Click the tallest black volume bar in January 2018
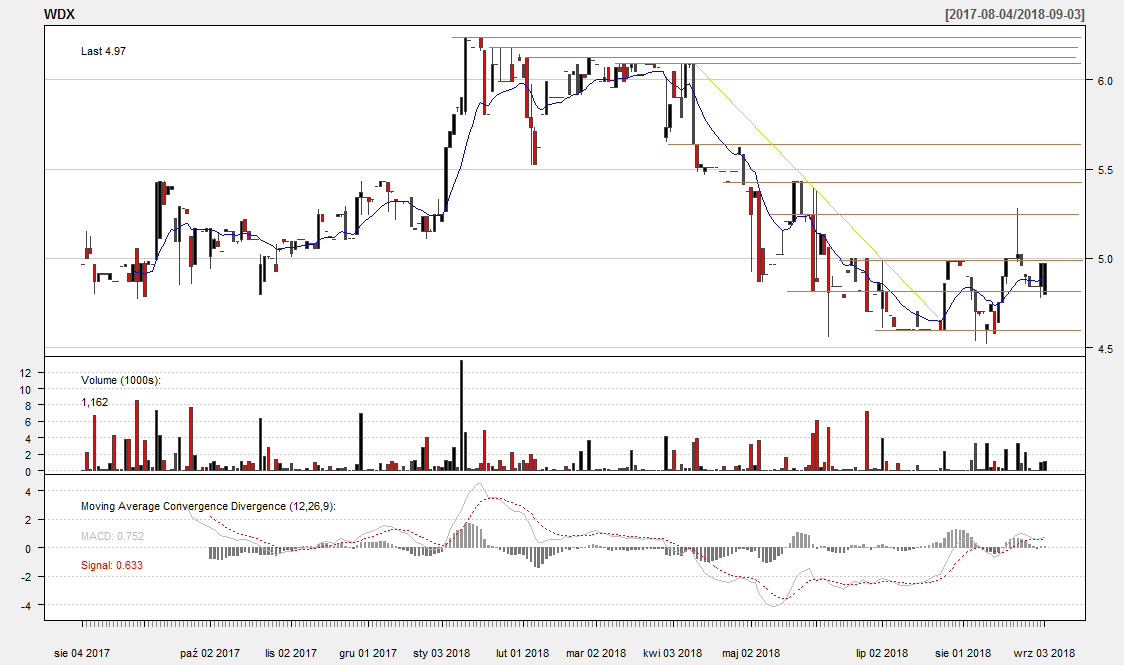Screen dimensions: 1124x665 pyautogui.click(x=461, y=415)
